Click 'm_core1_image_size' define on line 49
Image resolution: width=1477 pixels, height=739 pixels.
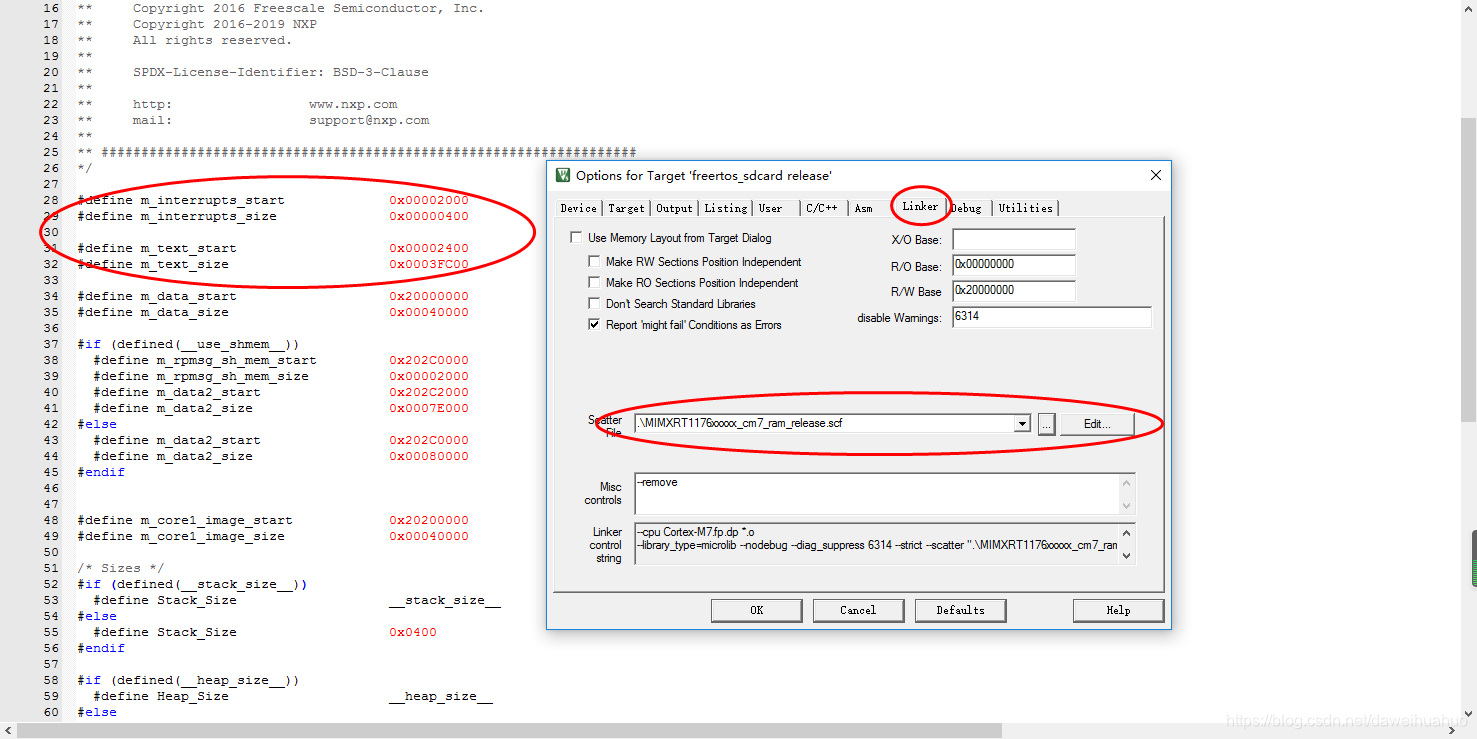pyautogui.click(x=181, y=536)
